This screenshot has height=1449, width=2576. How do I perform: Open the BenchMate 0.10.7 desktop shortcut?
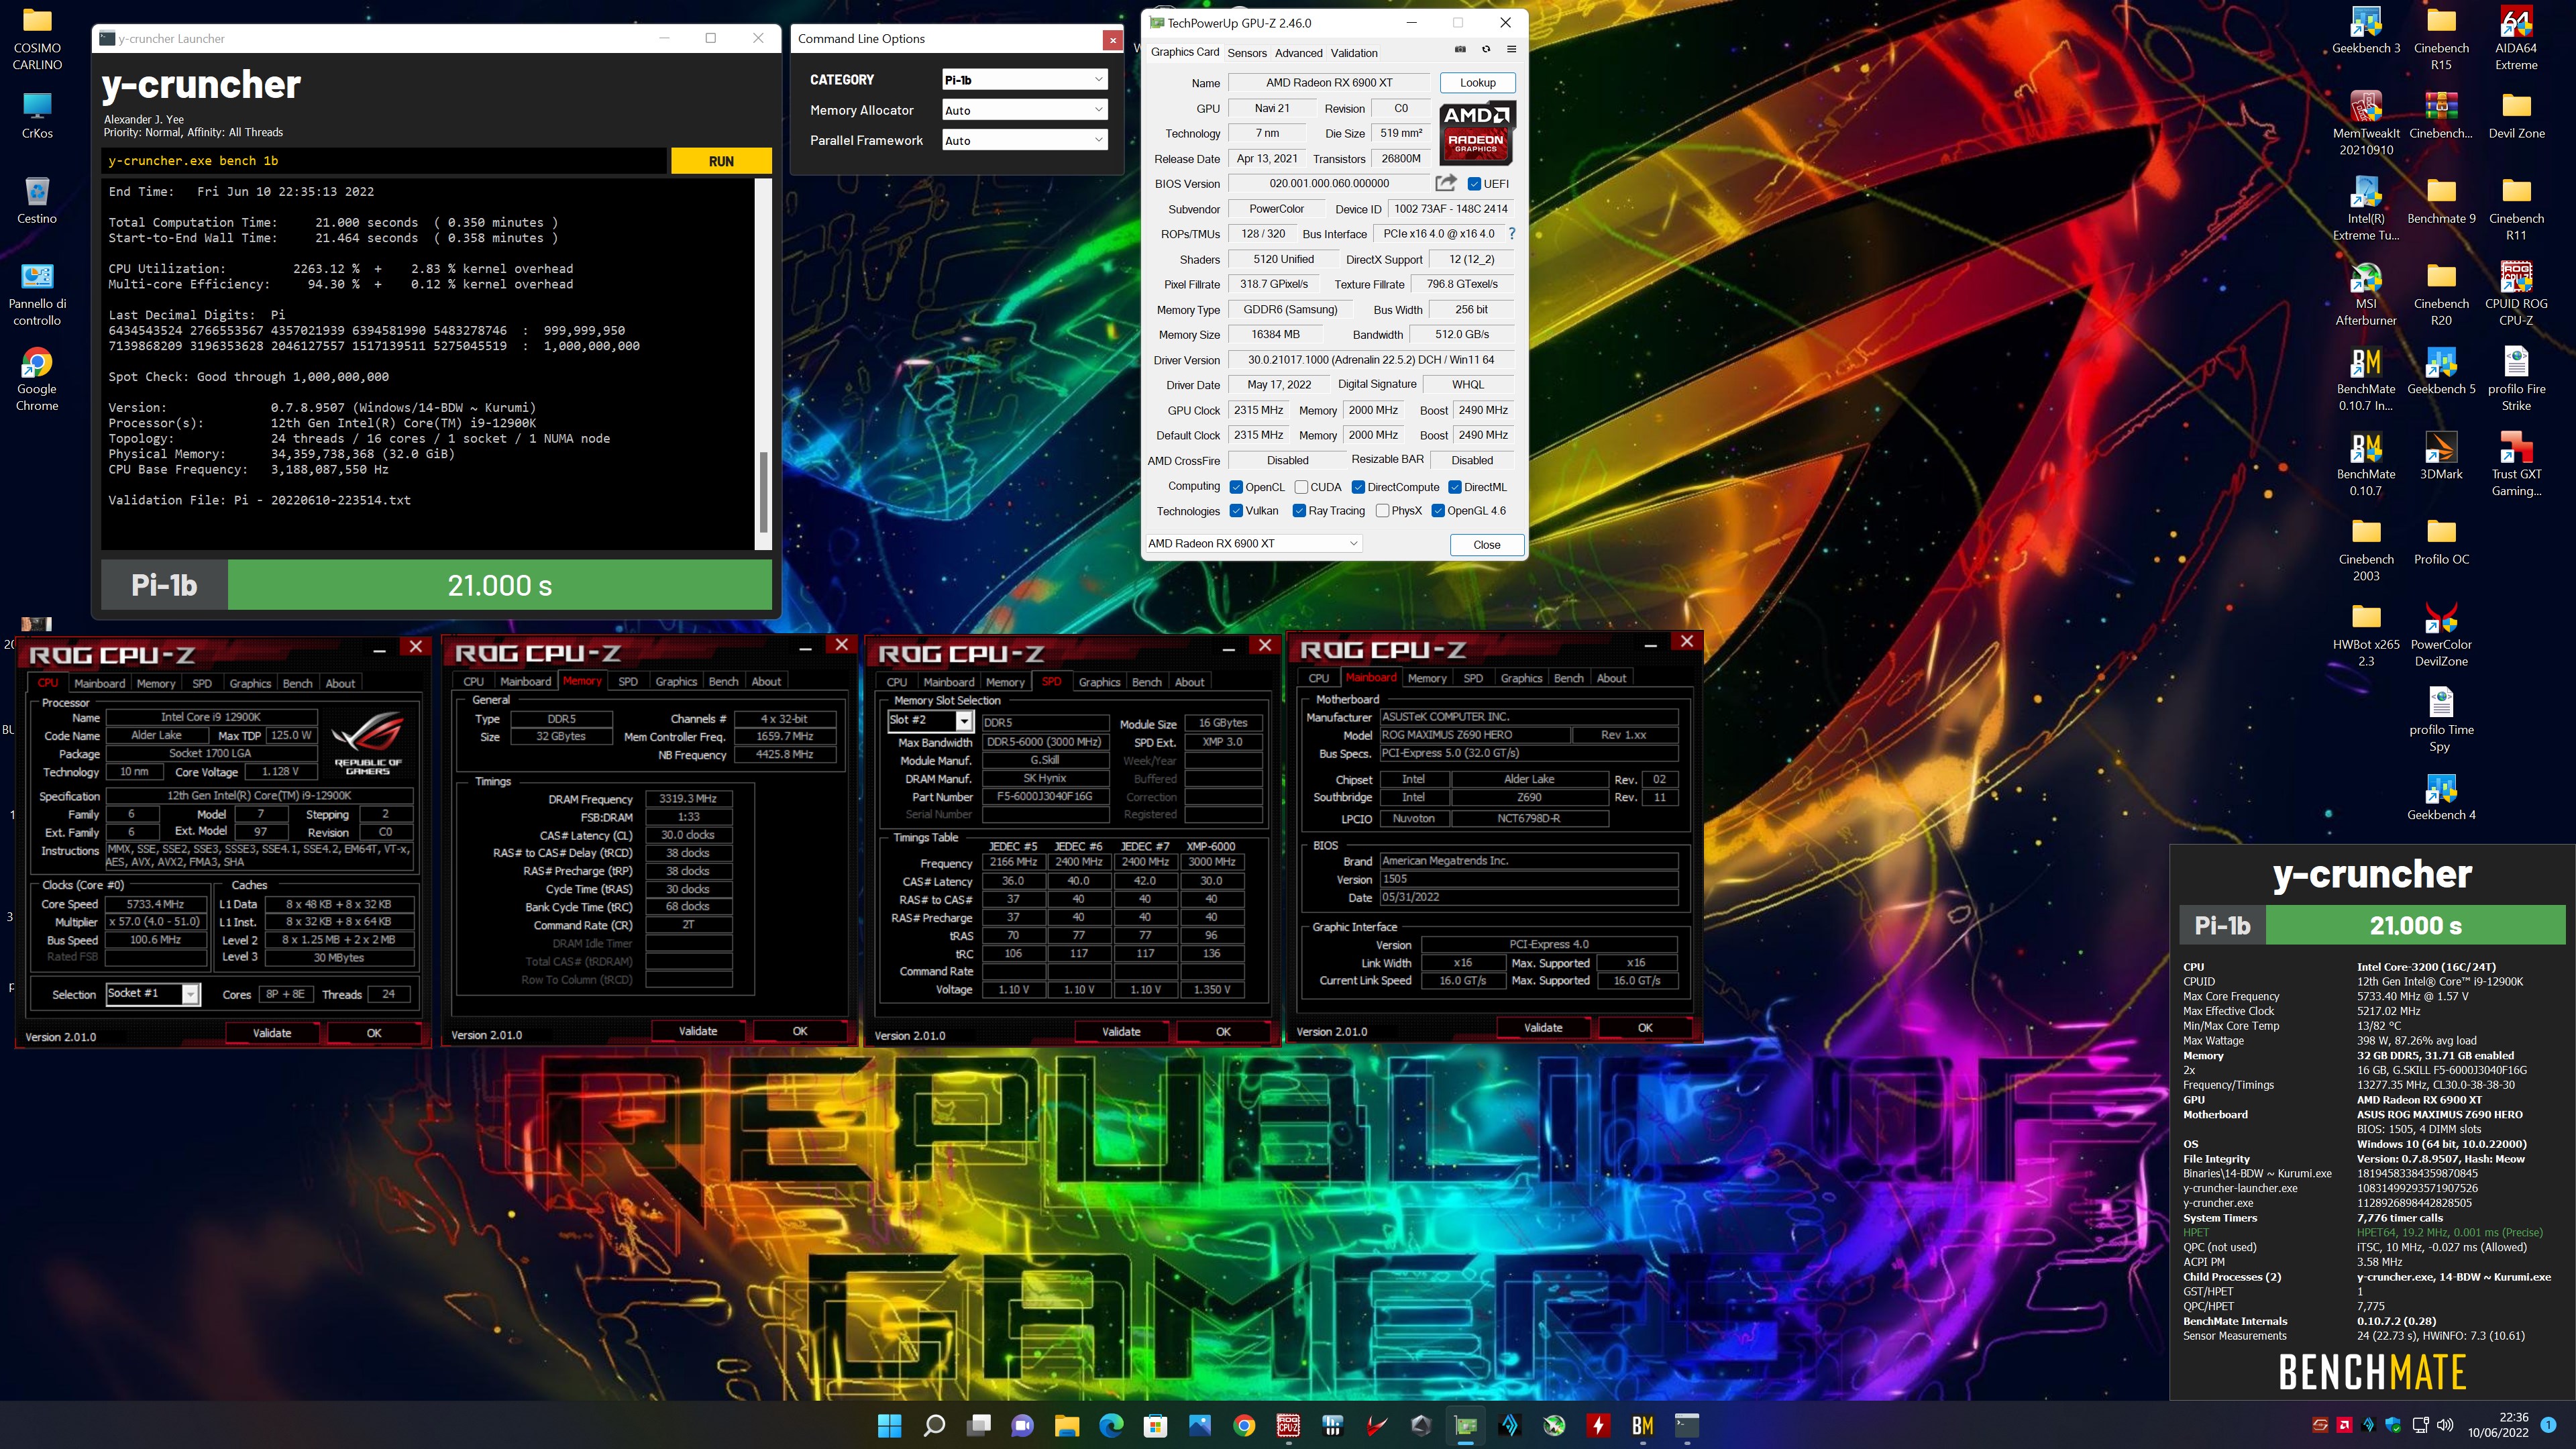pos(2366,464)
